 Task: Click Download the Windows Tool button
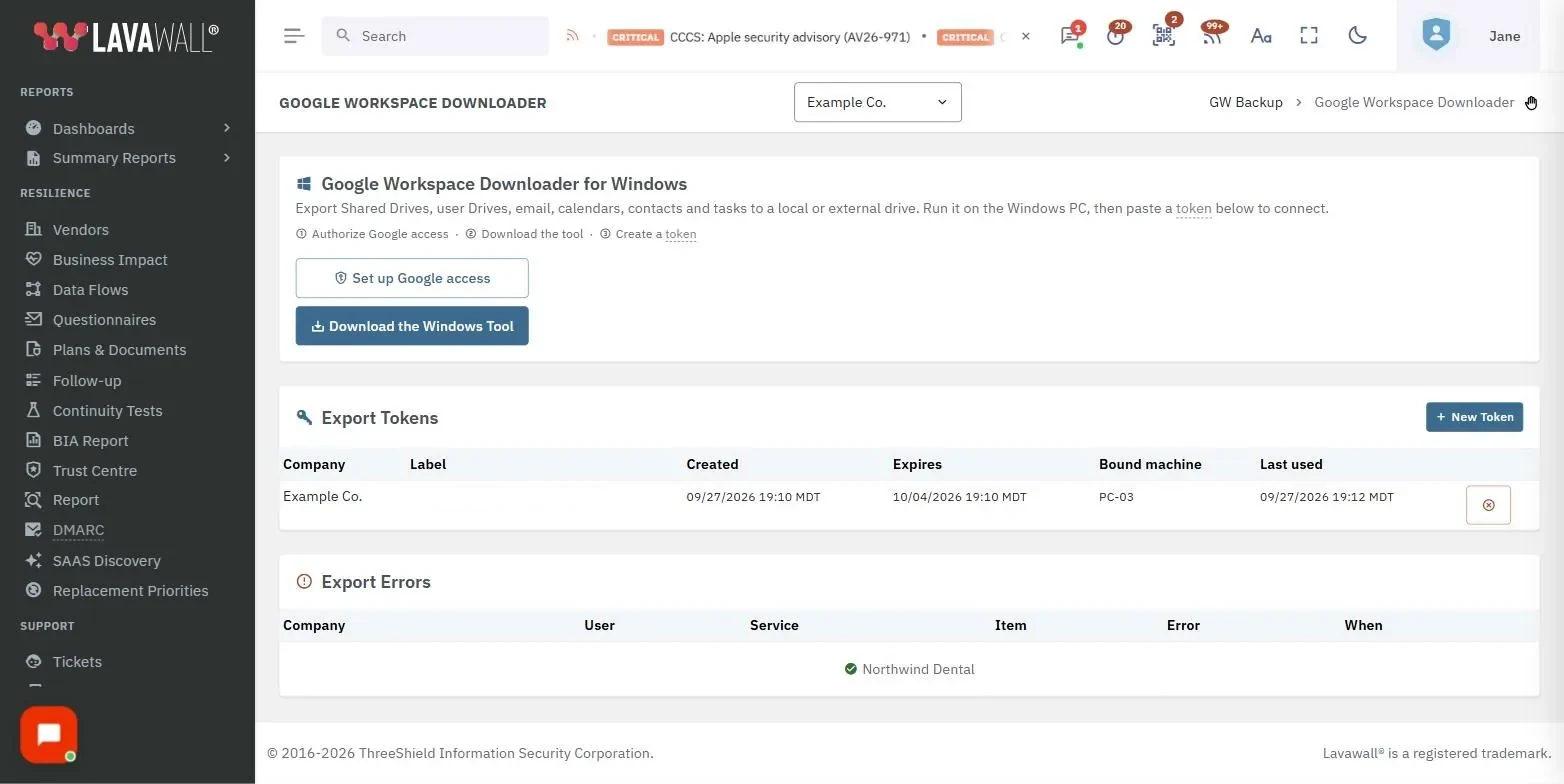click(x=412, y=326)
